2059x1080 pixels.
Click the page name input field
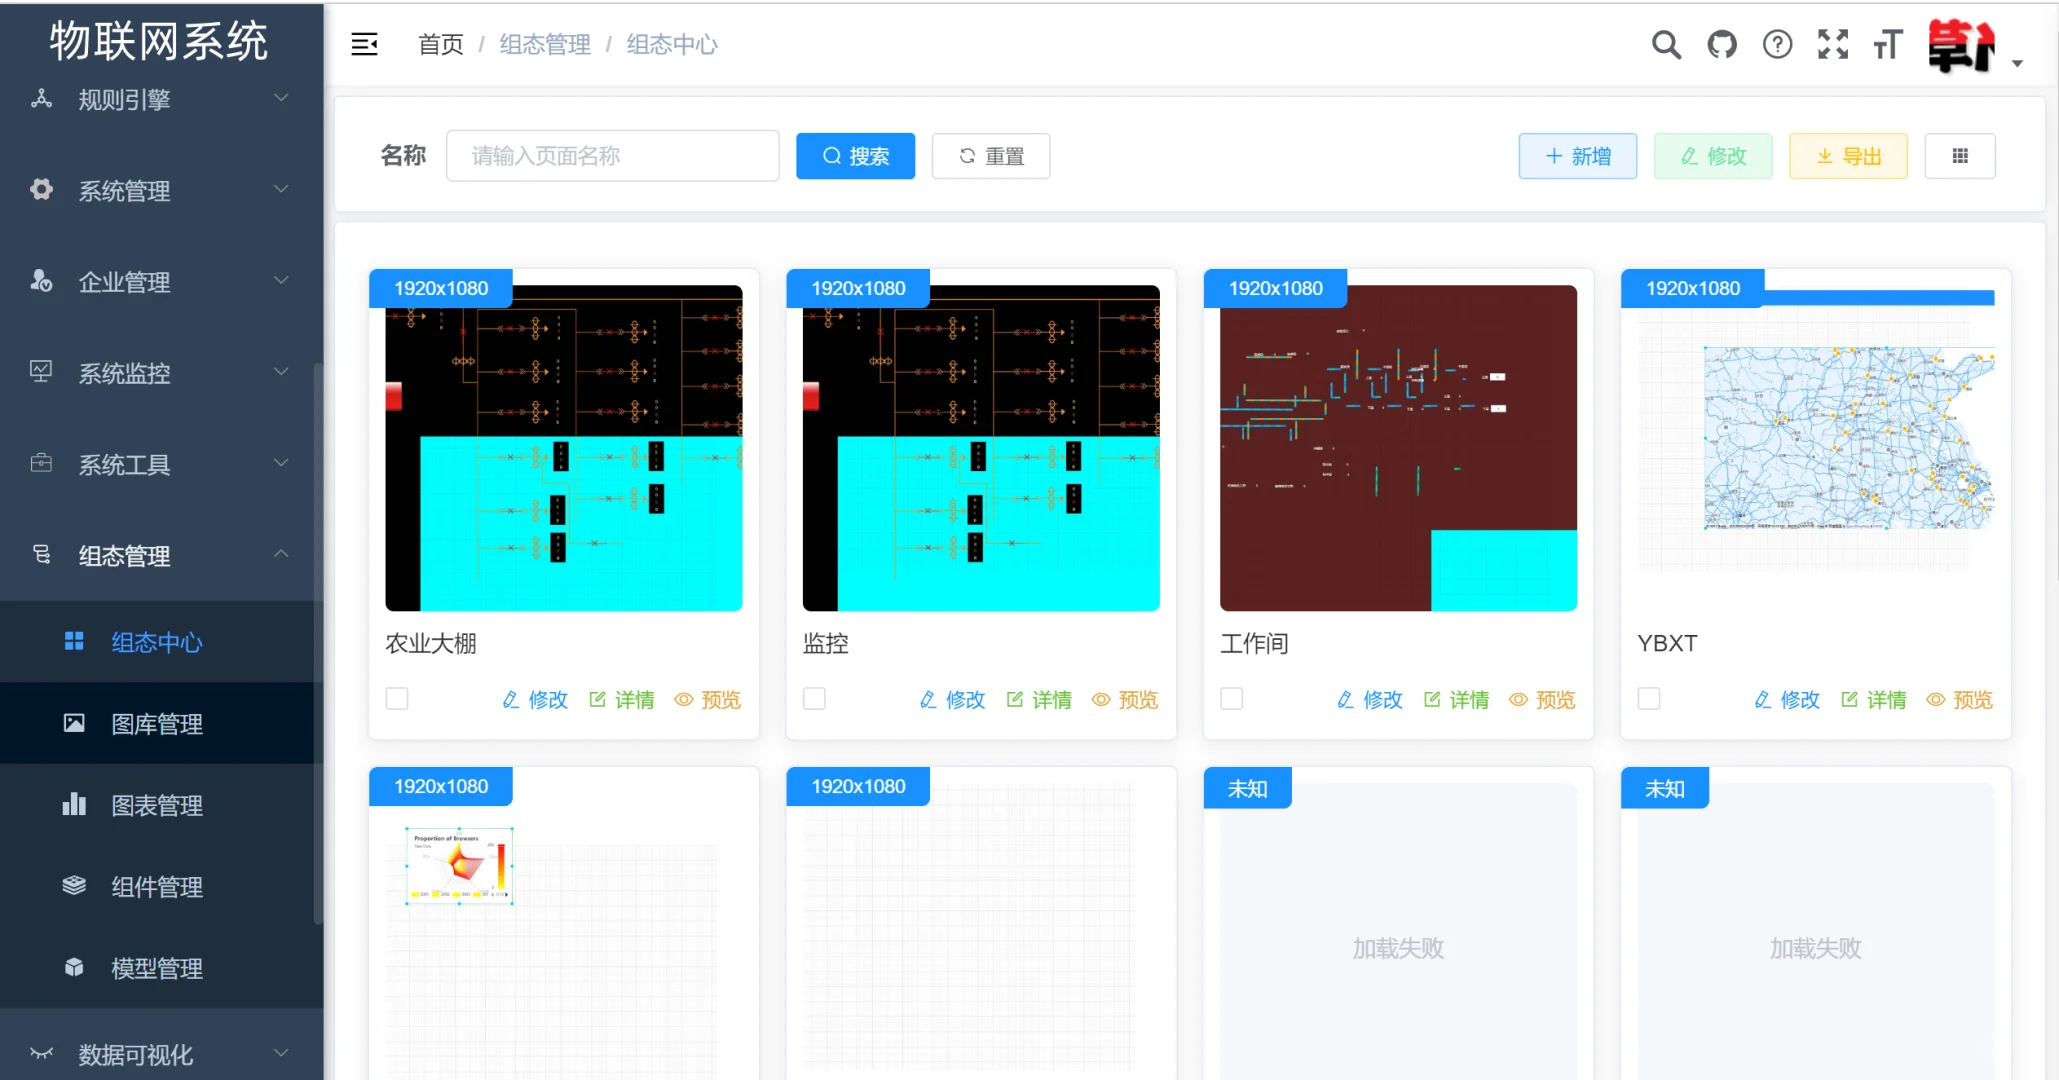tap(612, 155)
